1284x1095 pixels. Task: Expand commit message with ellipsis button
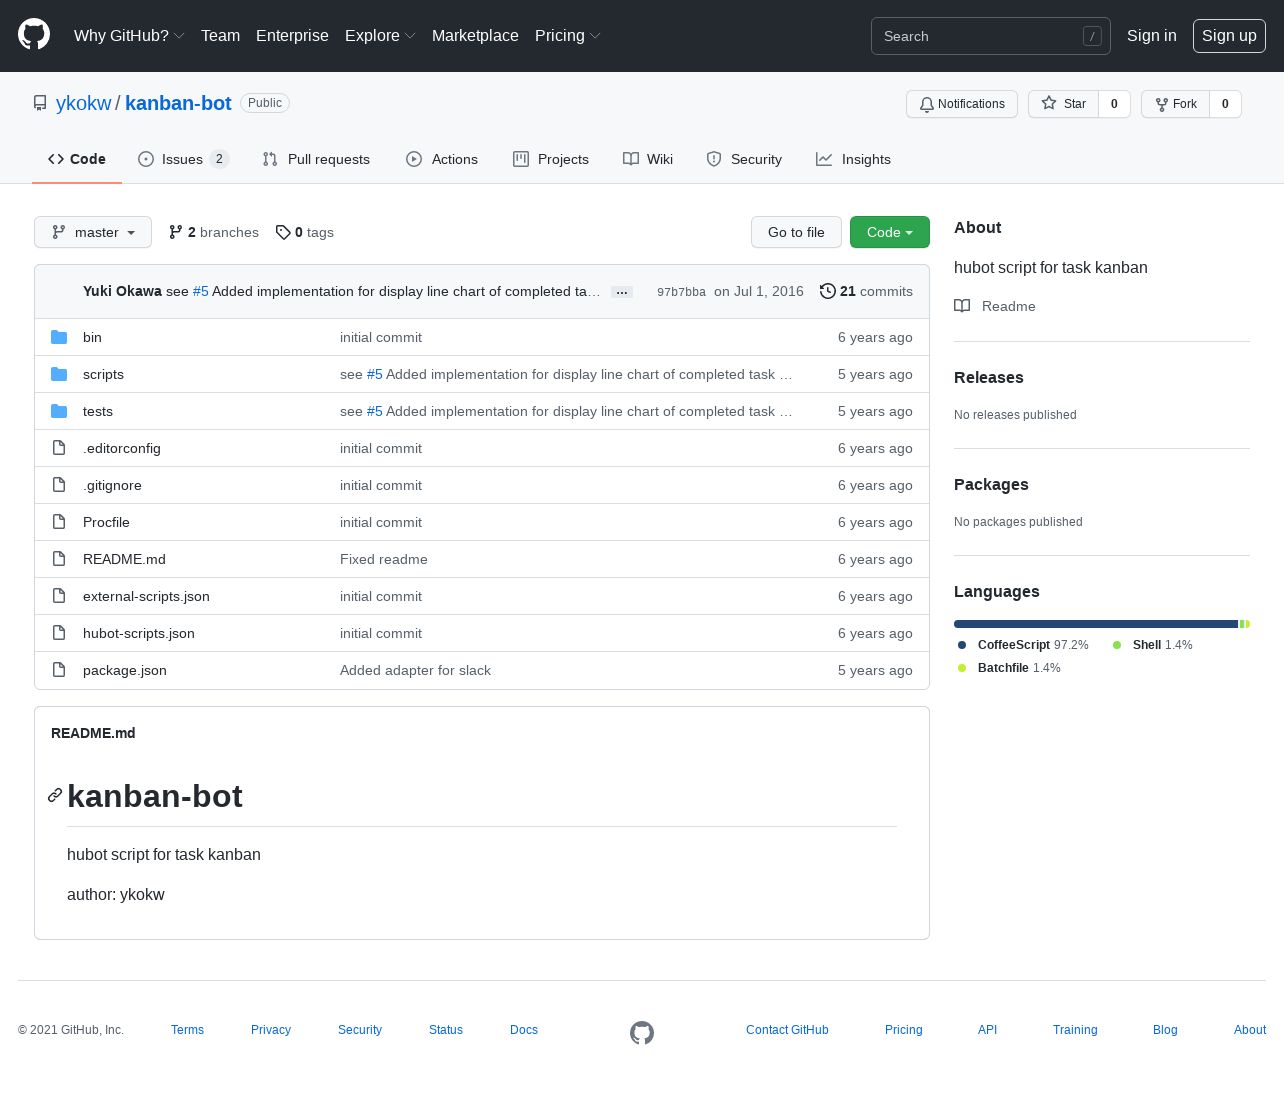622,292
